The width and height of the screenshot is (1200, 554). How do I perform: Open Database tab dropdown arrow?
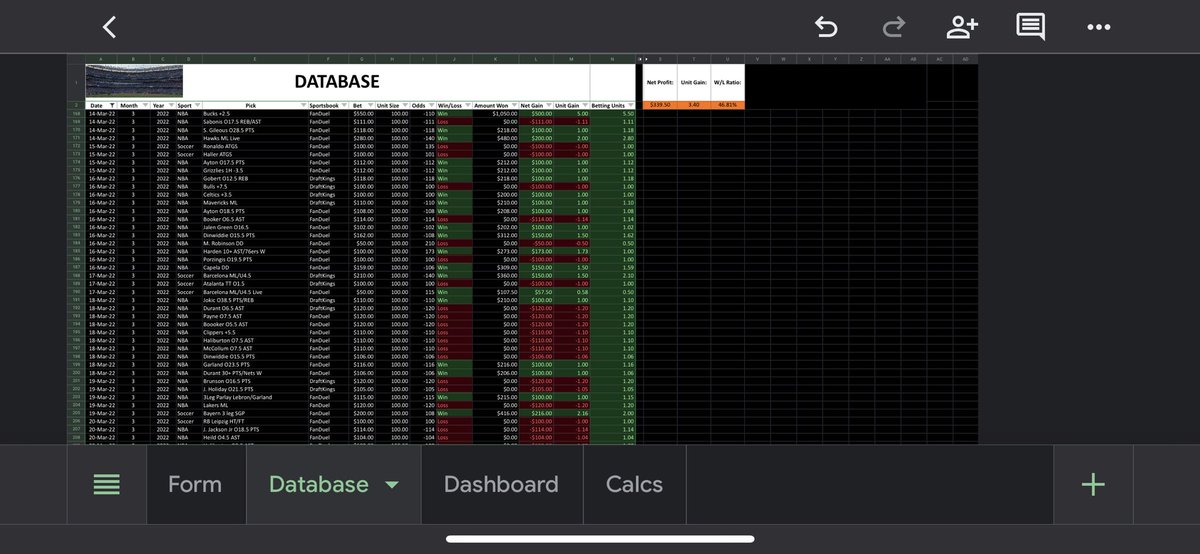(x=392, y=486)
